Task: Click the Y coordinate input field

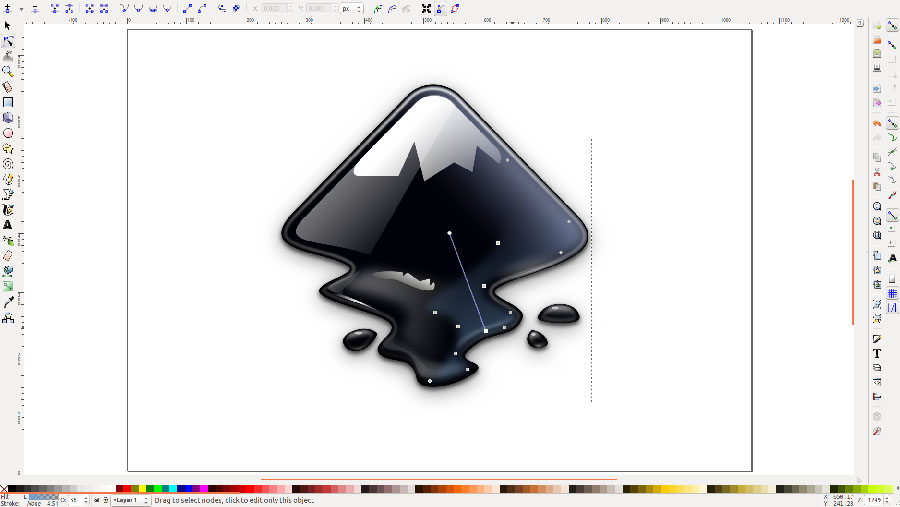Action: click(x=320, y=9)
